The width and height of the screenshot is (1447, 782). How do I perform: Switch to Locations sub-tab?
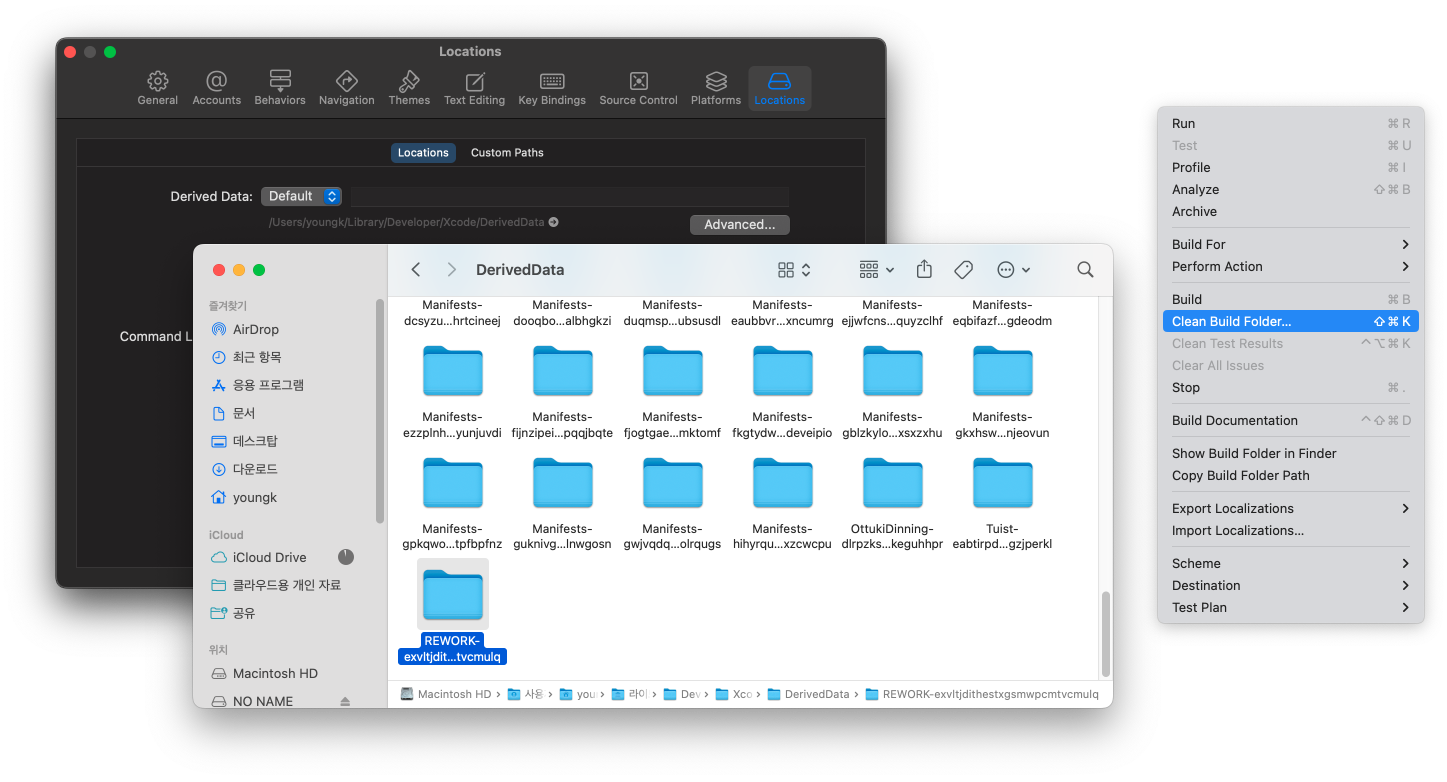[423, 153]
